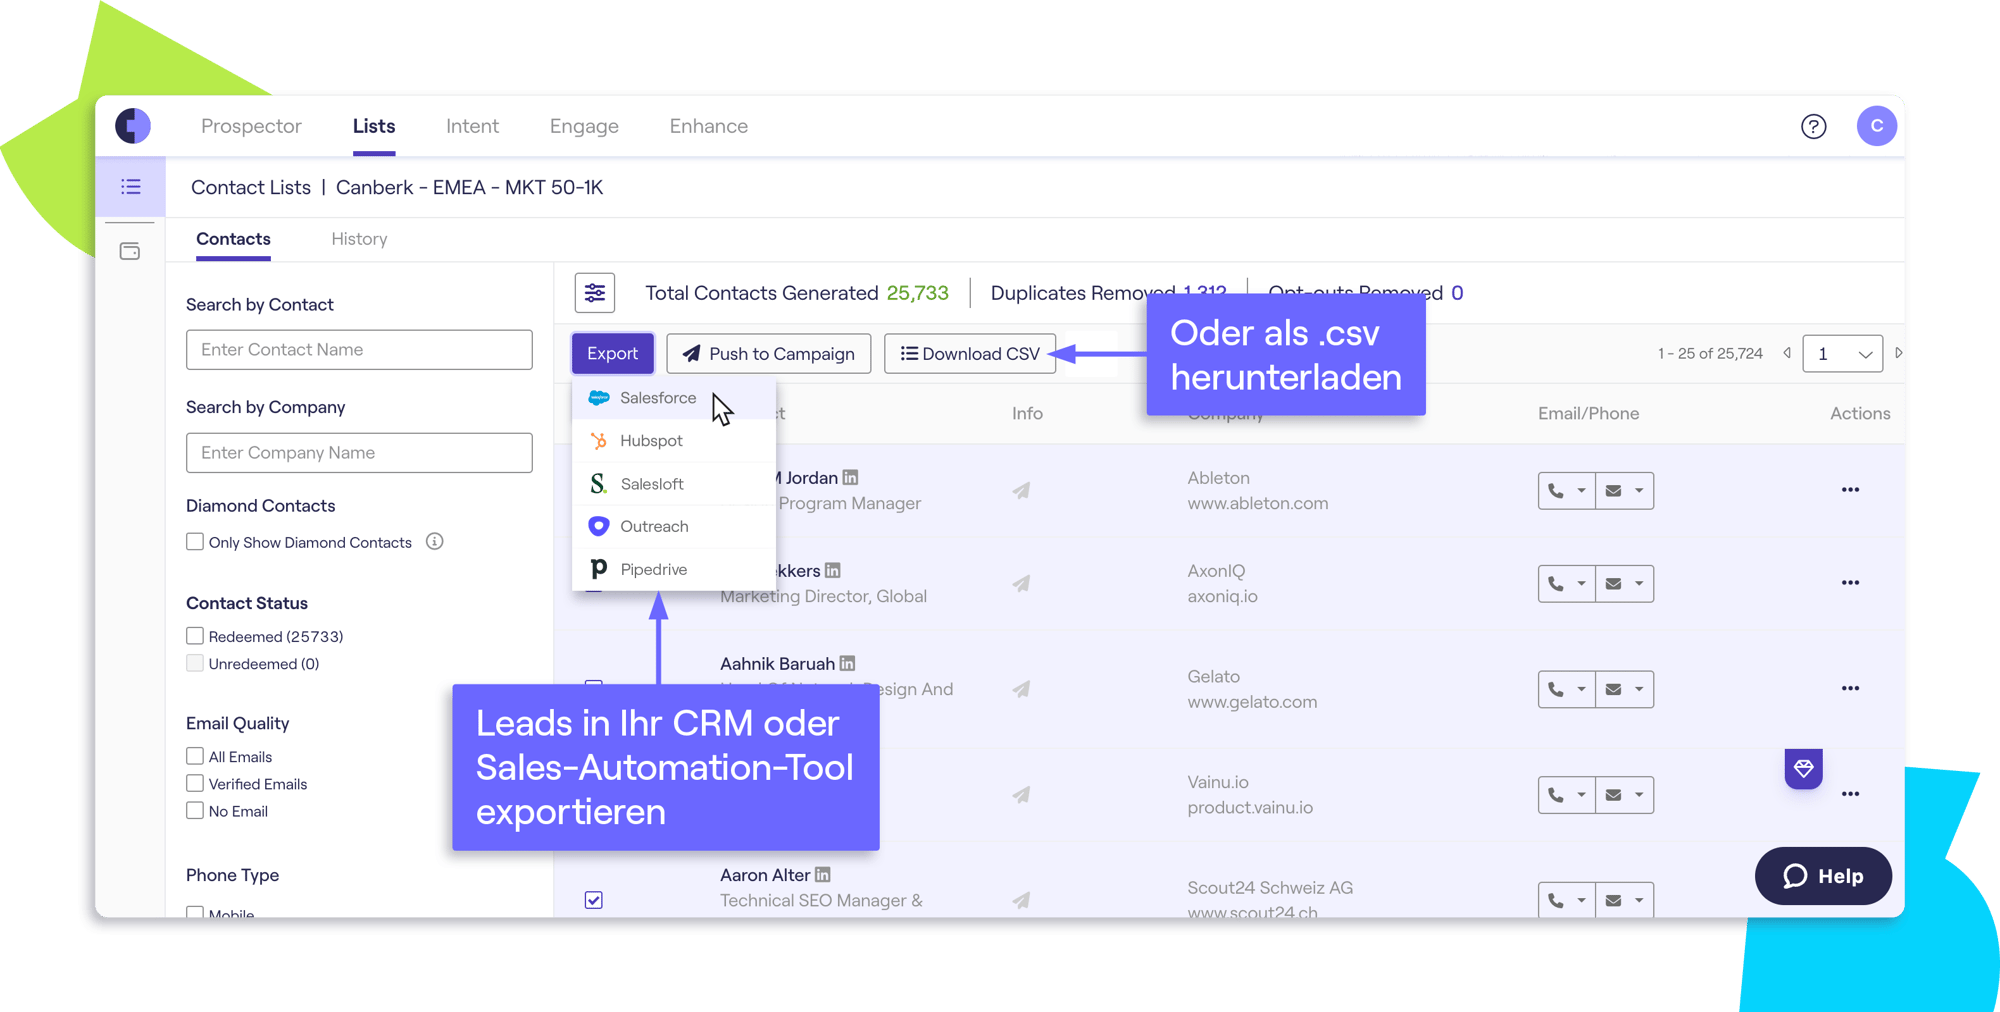Open the wallet sidebar icon
2000x1012 pixels.
(130, 251)
